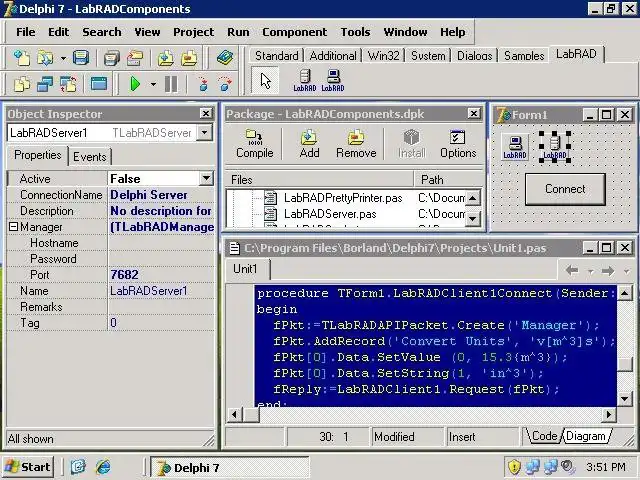
Task: Click the View Form icon
Action: (45, 84)
